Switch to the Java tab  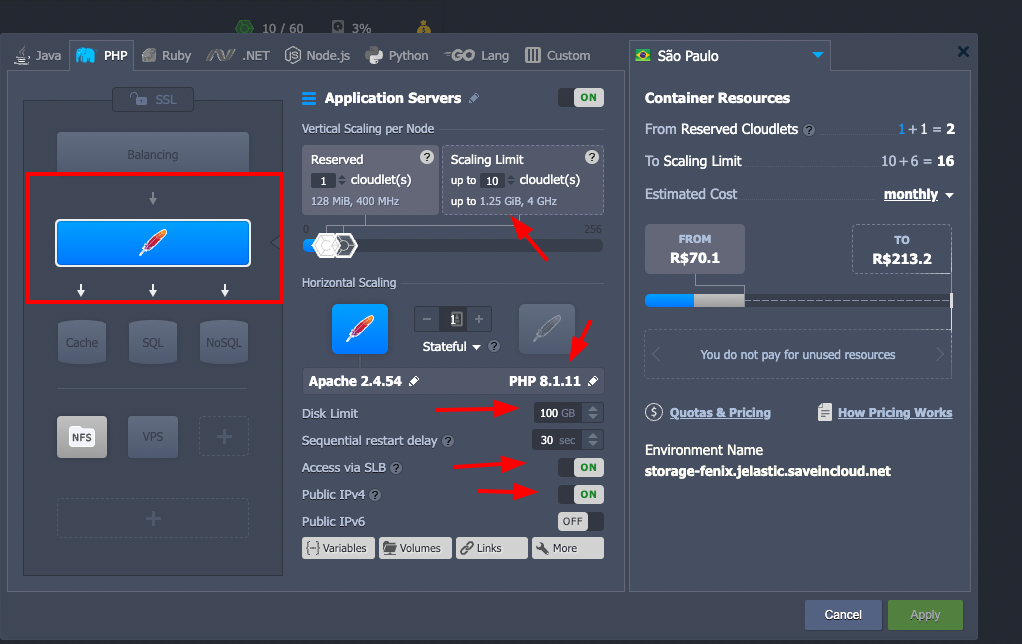(x=38, y=56)
